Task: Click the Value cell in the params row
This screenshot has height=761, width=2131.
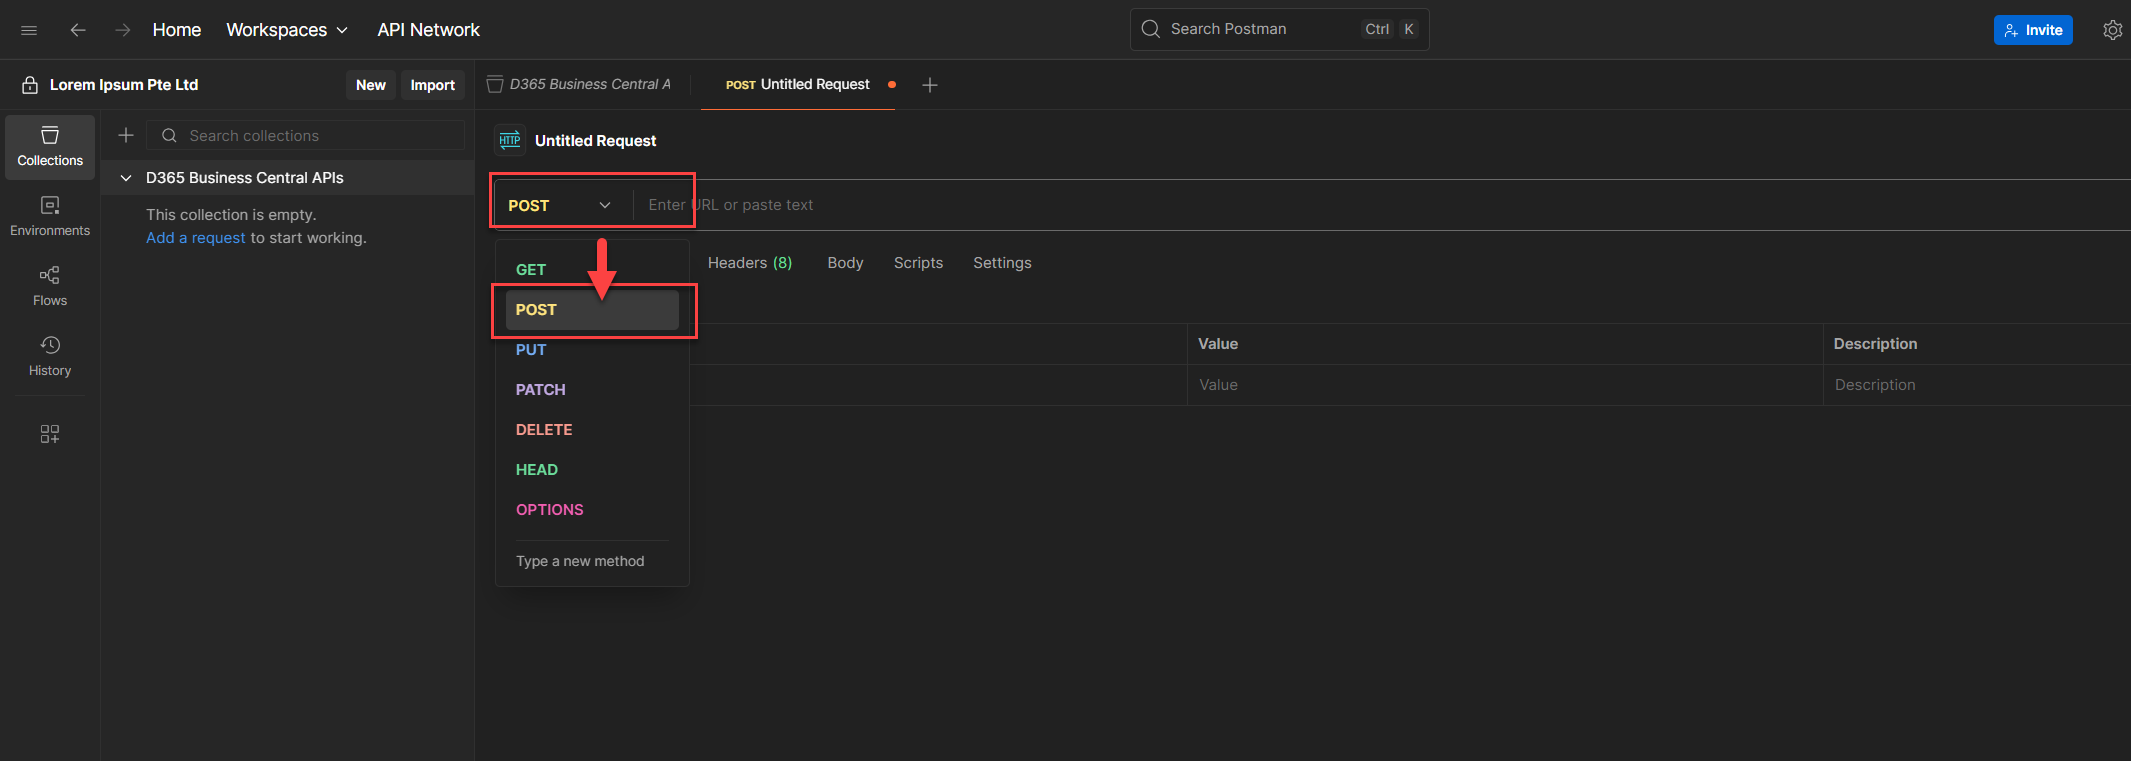Action: coord(1505,385)
